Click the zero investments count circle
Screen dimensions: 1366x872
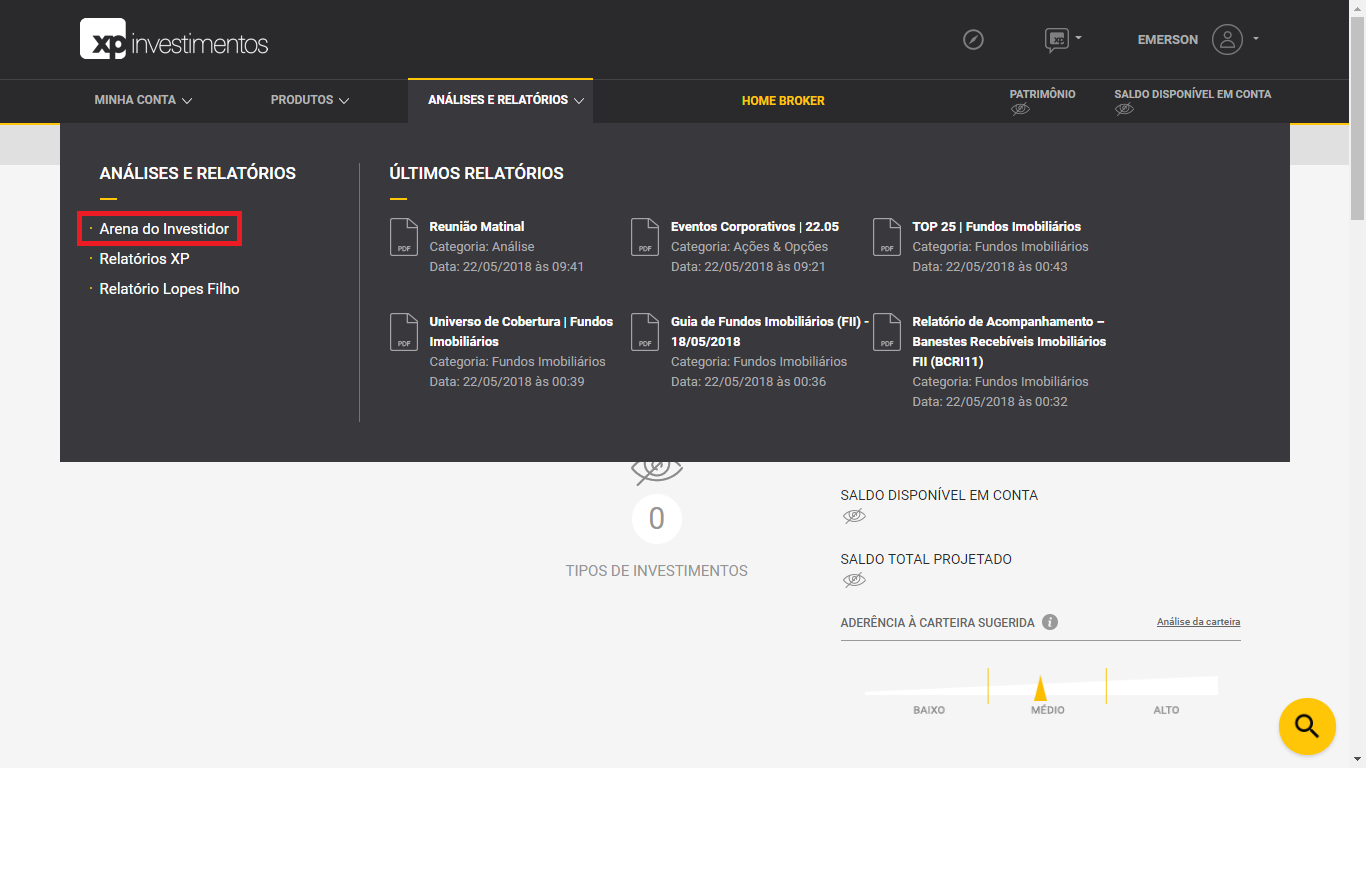[657, 518]
